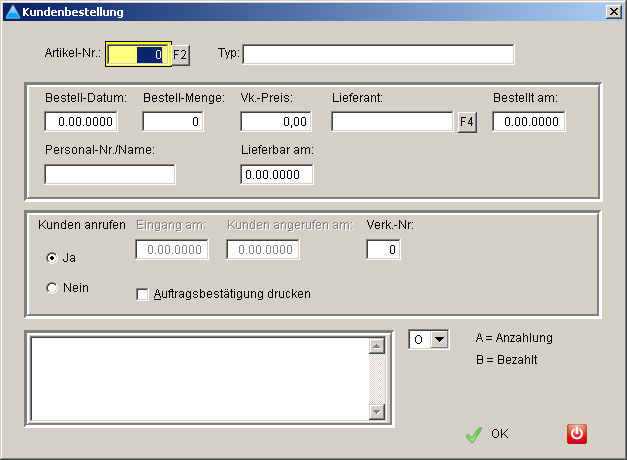This screenshot has height=460, width=627.
Task: Click the 'Kunden anrufen' label
Action: [82, 225]
